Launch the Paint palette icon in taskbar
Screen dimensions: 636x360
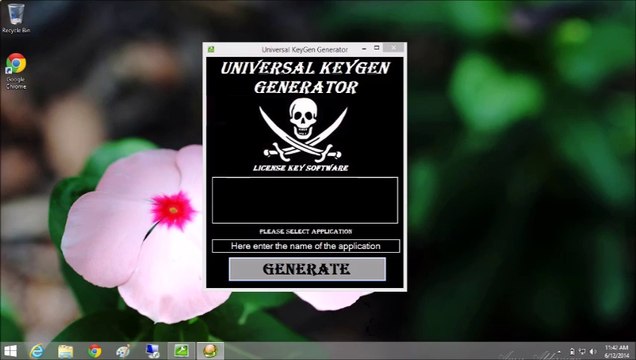coord(123,351)
